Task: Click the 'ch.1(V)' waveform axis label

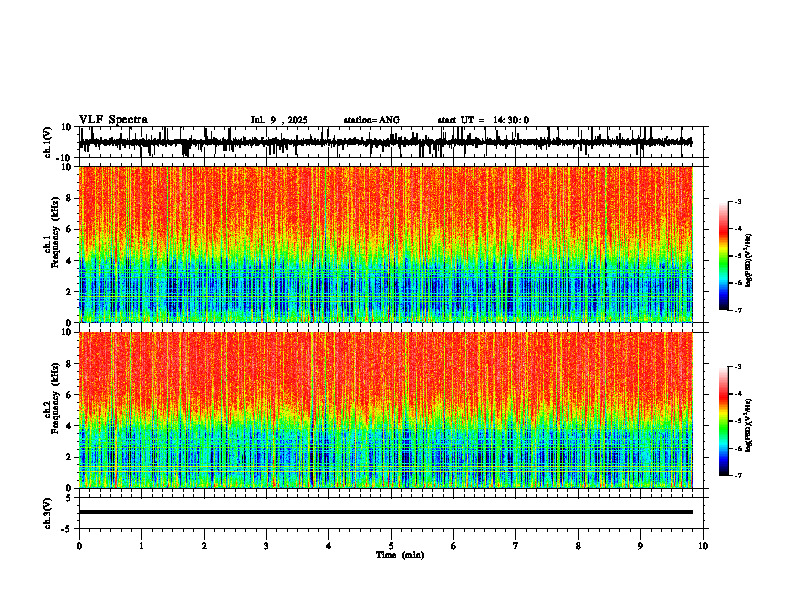Action: (x=48, y=142)
